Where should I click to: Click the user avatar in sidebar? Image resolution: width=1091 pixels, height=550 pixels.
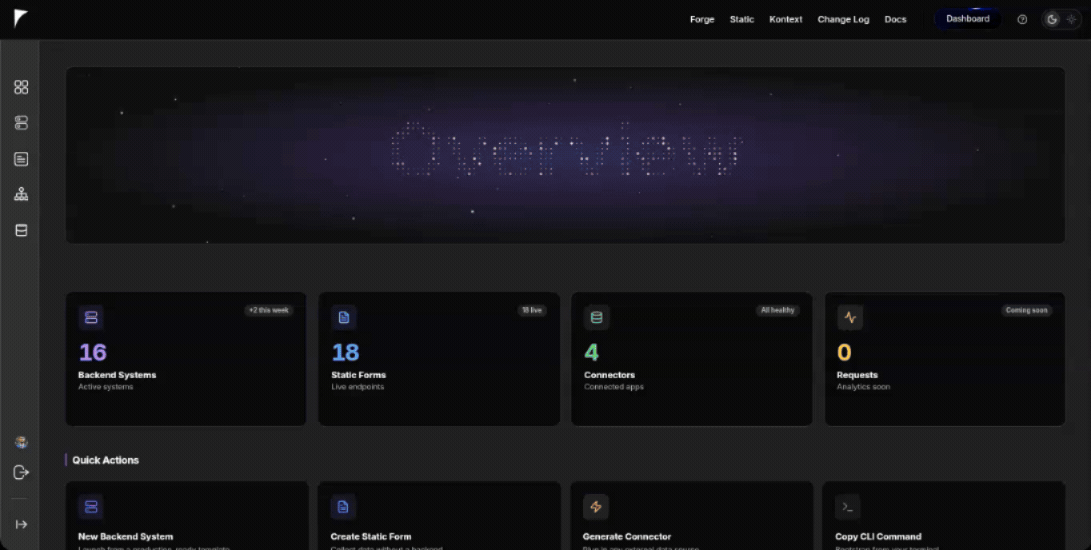click(21, 443)
